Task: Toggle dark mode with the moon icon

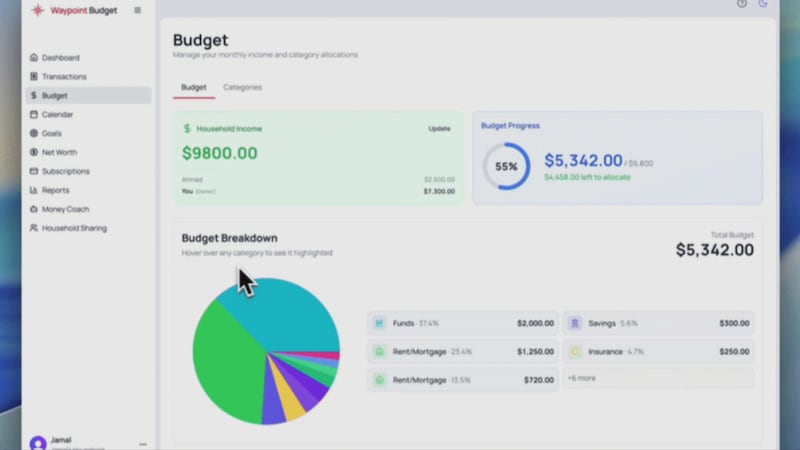Action: [x=763, y=4]
